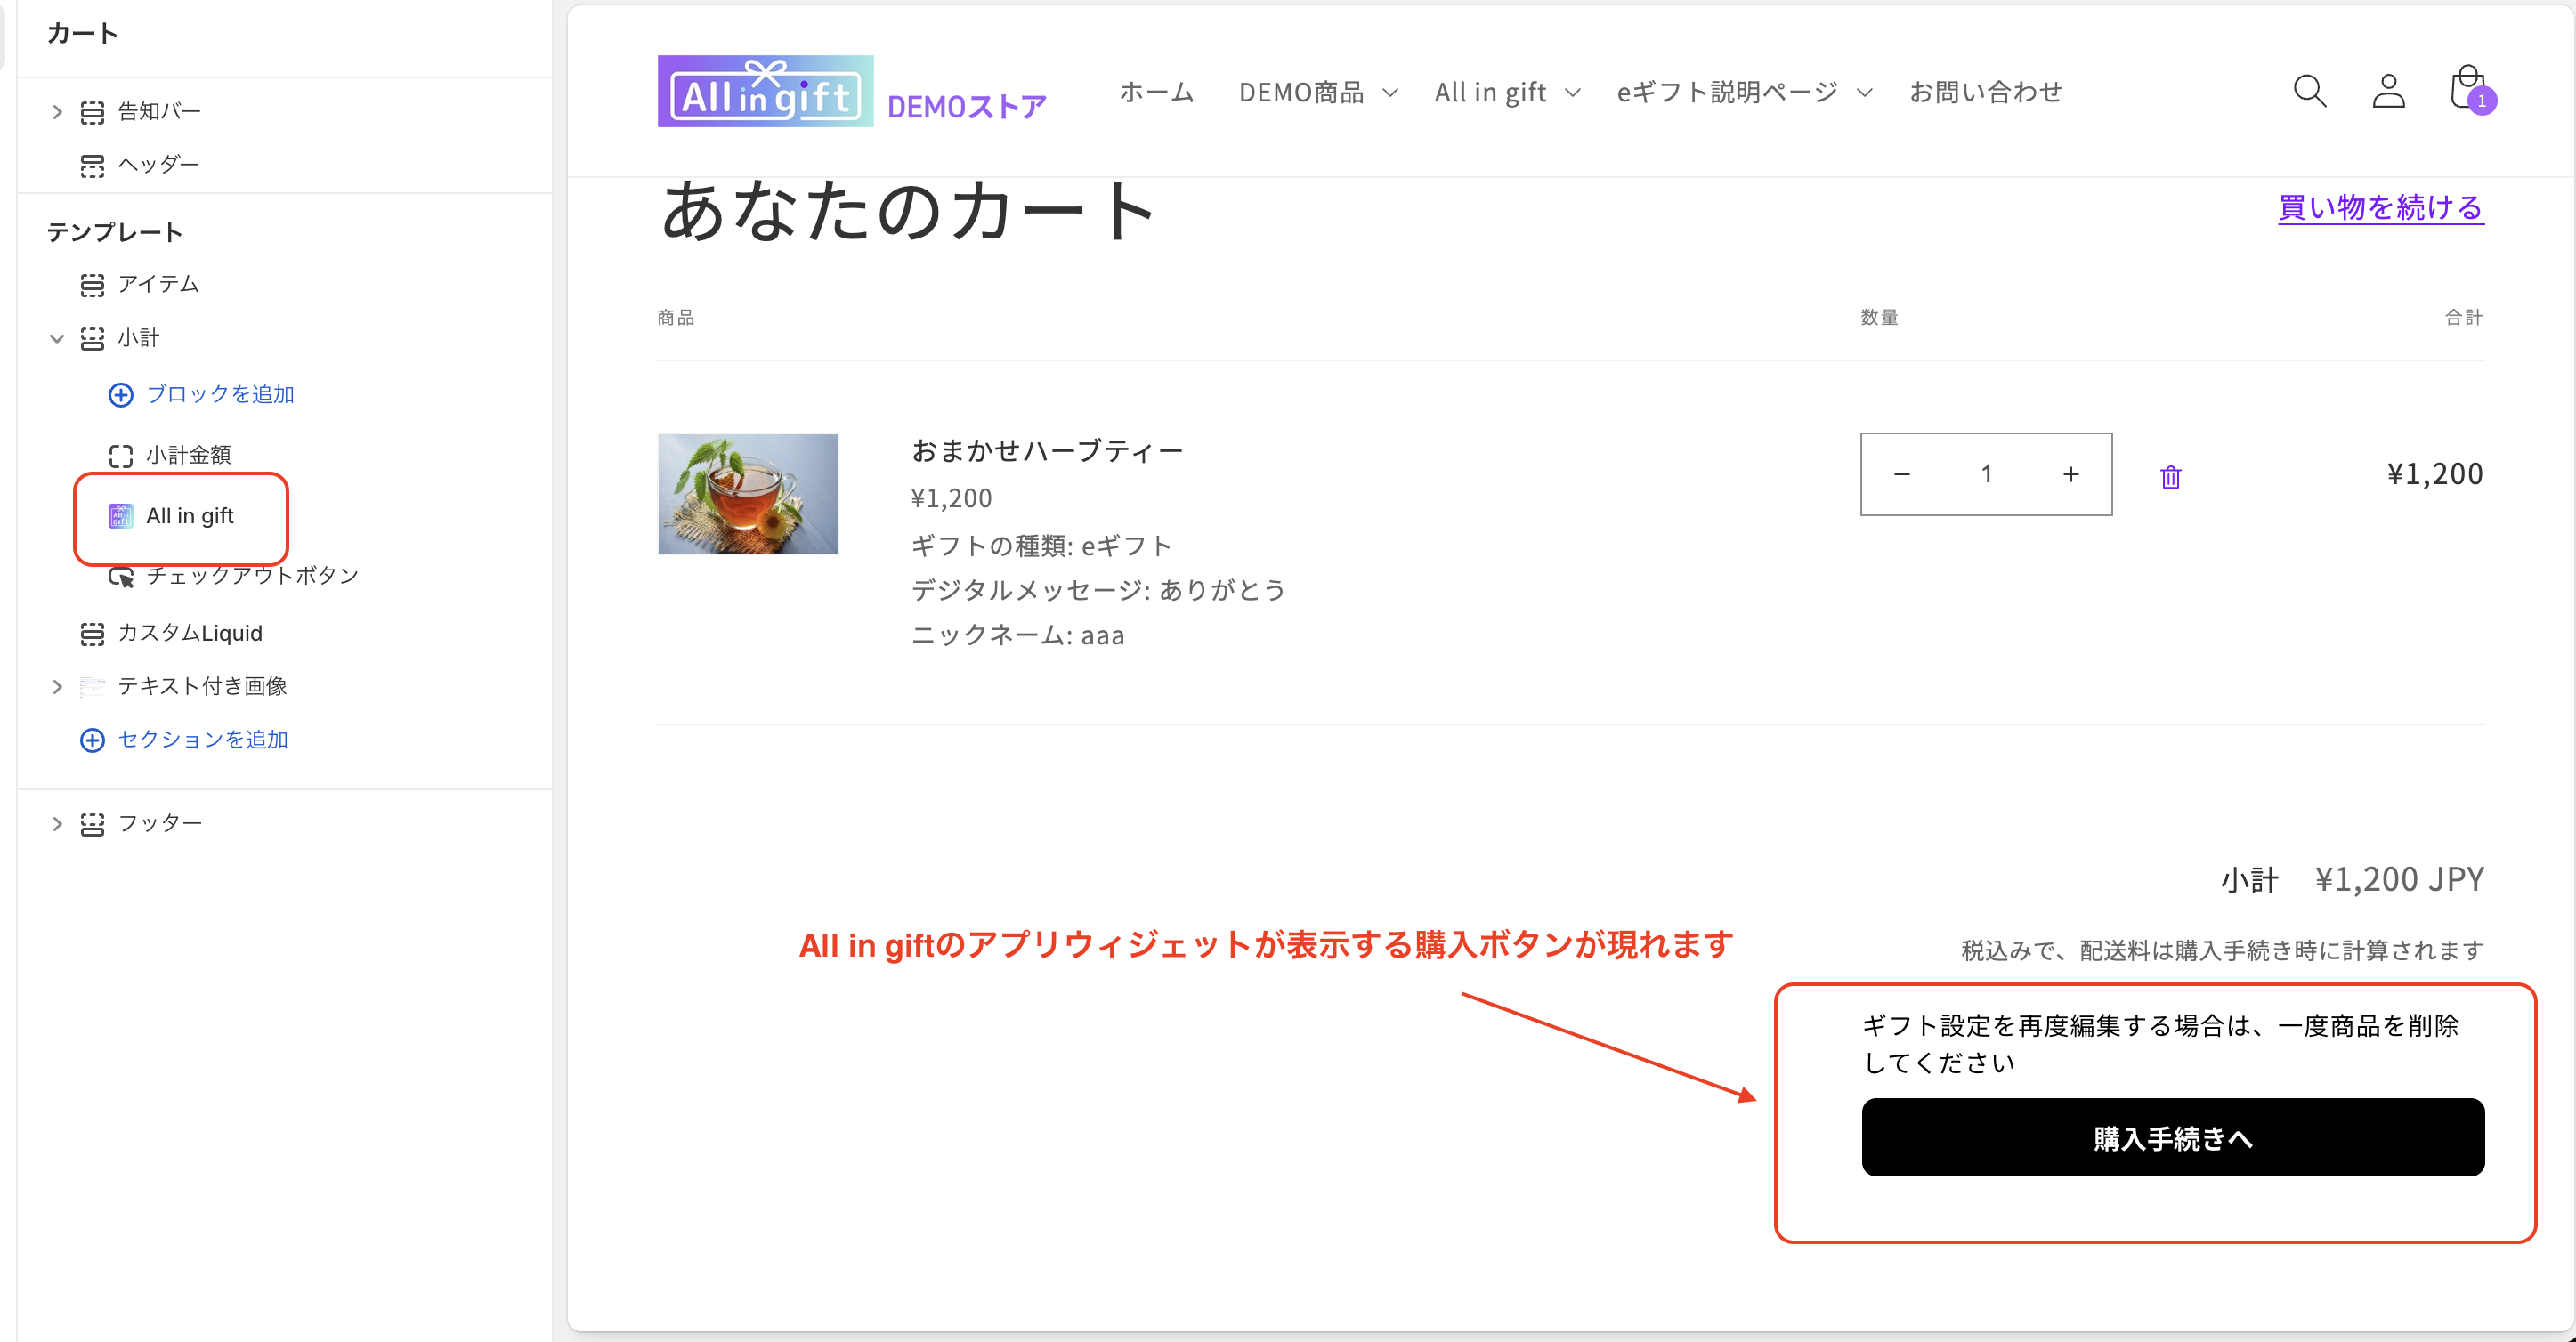Click the search magnifier icon
The image size is (2576, 1342).
click(2309, 91)
